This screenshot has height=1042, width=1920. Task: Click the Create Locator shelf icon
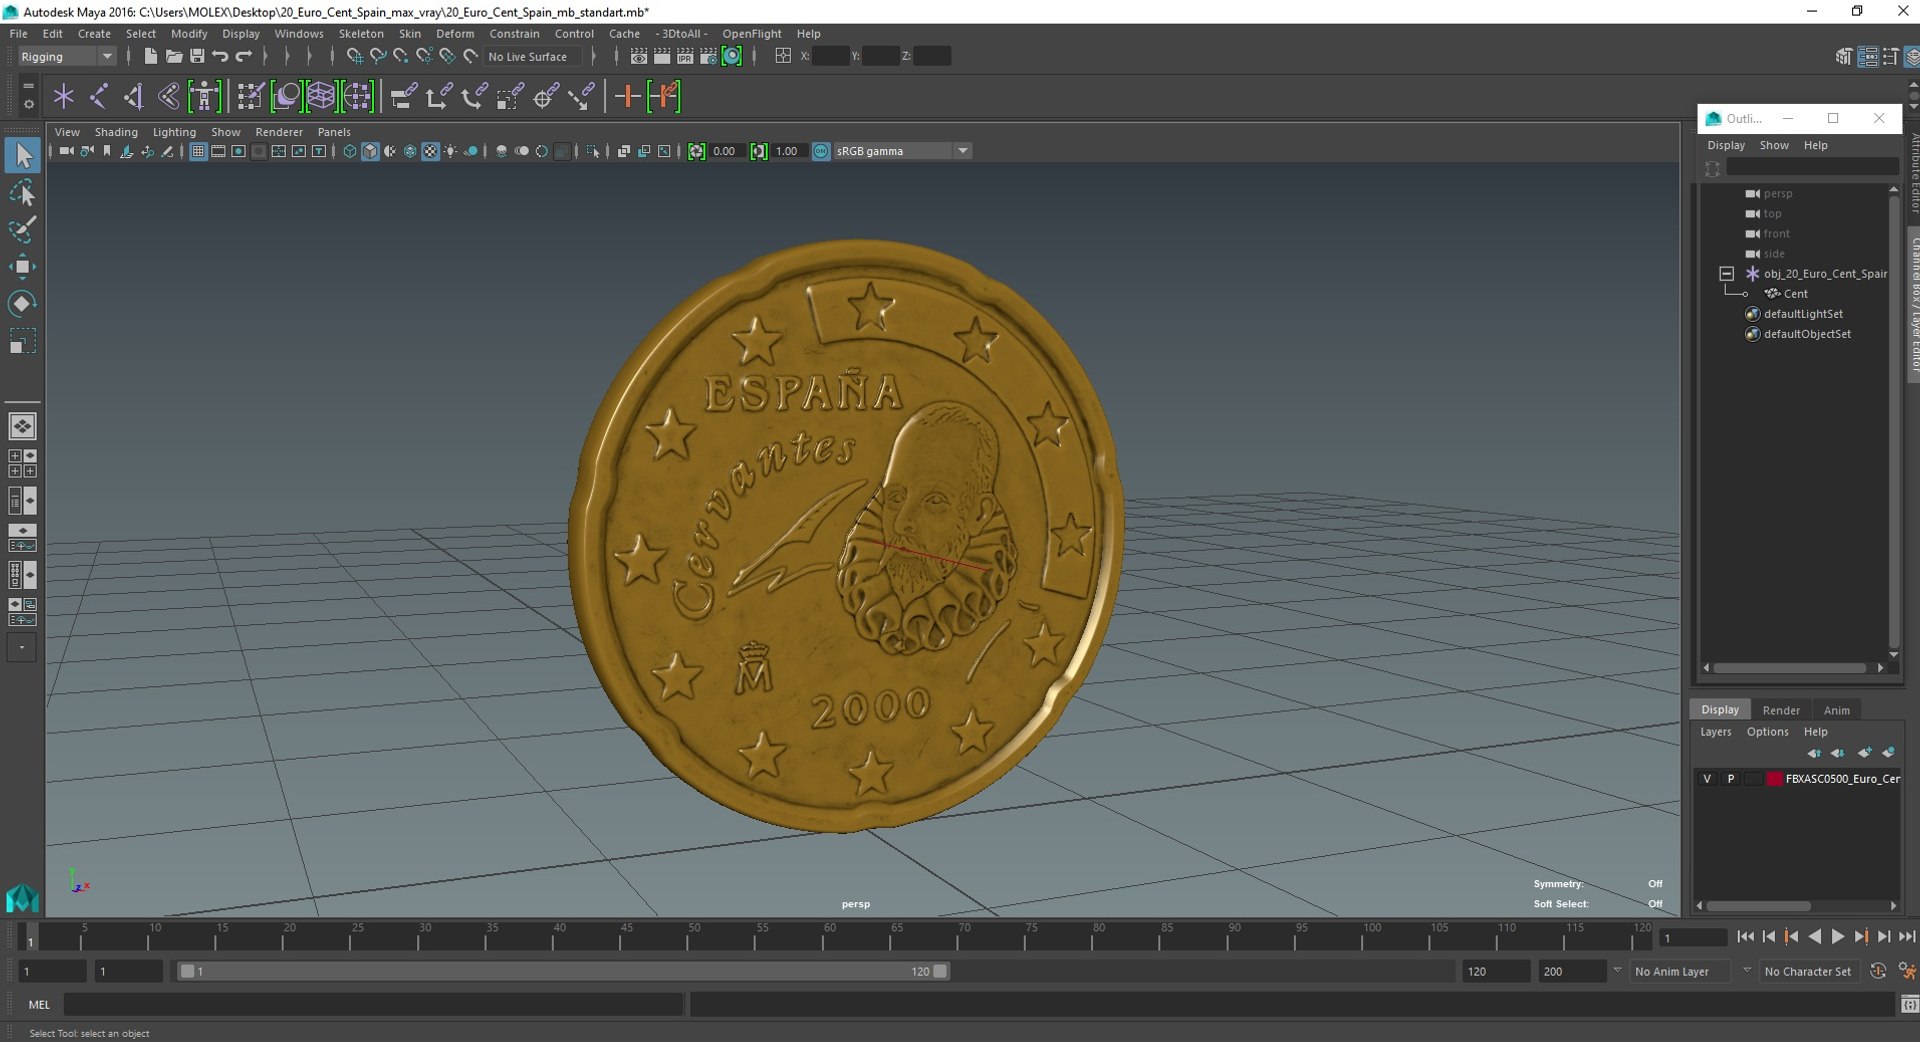[x=64, y=97]
